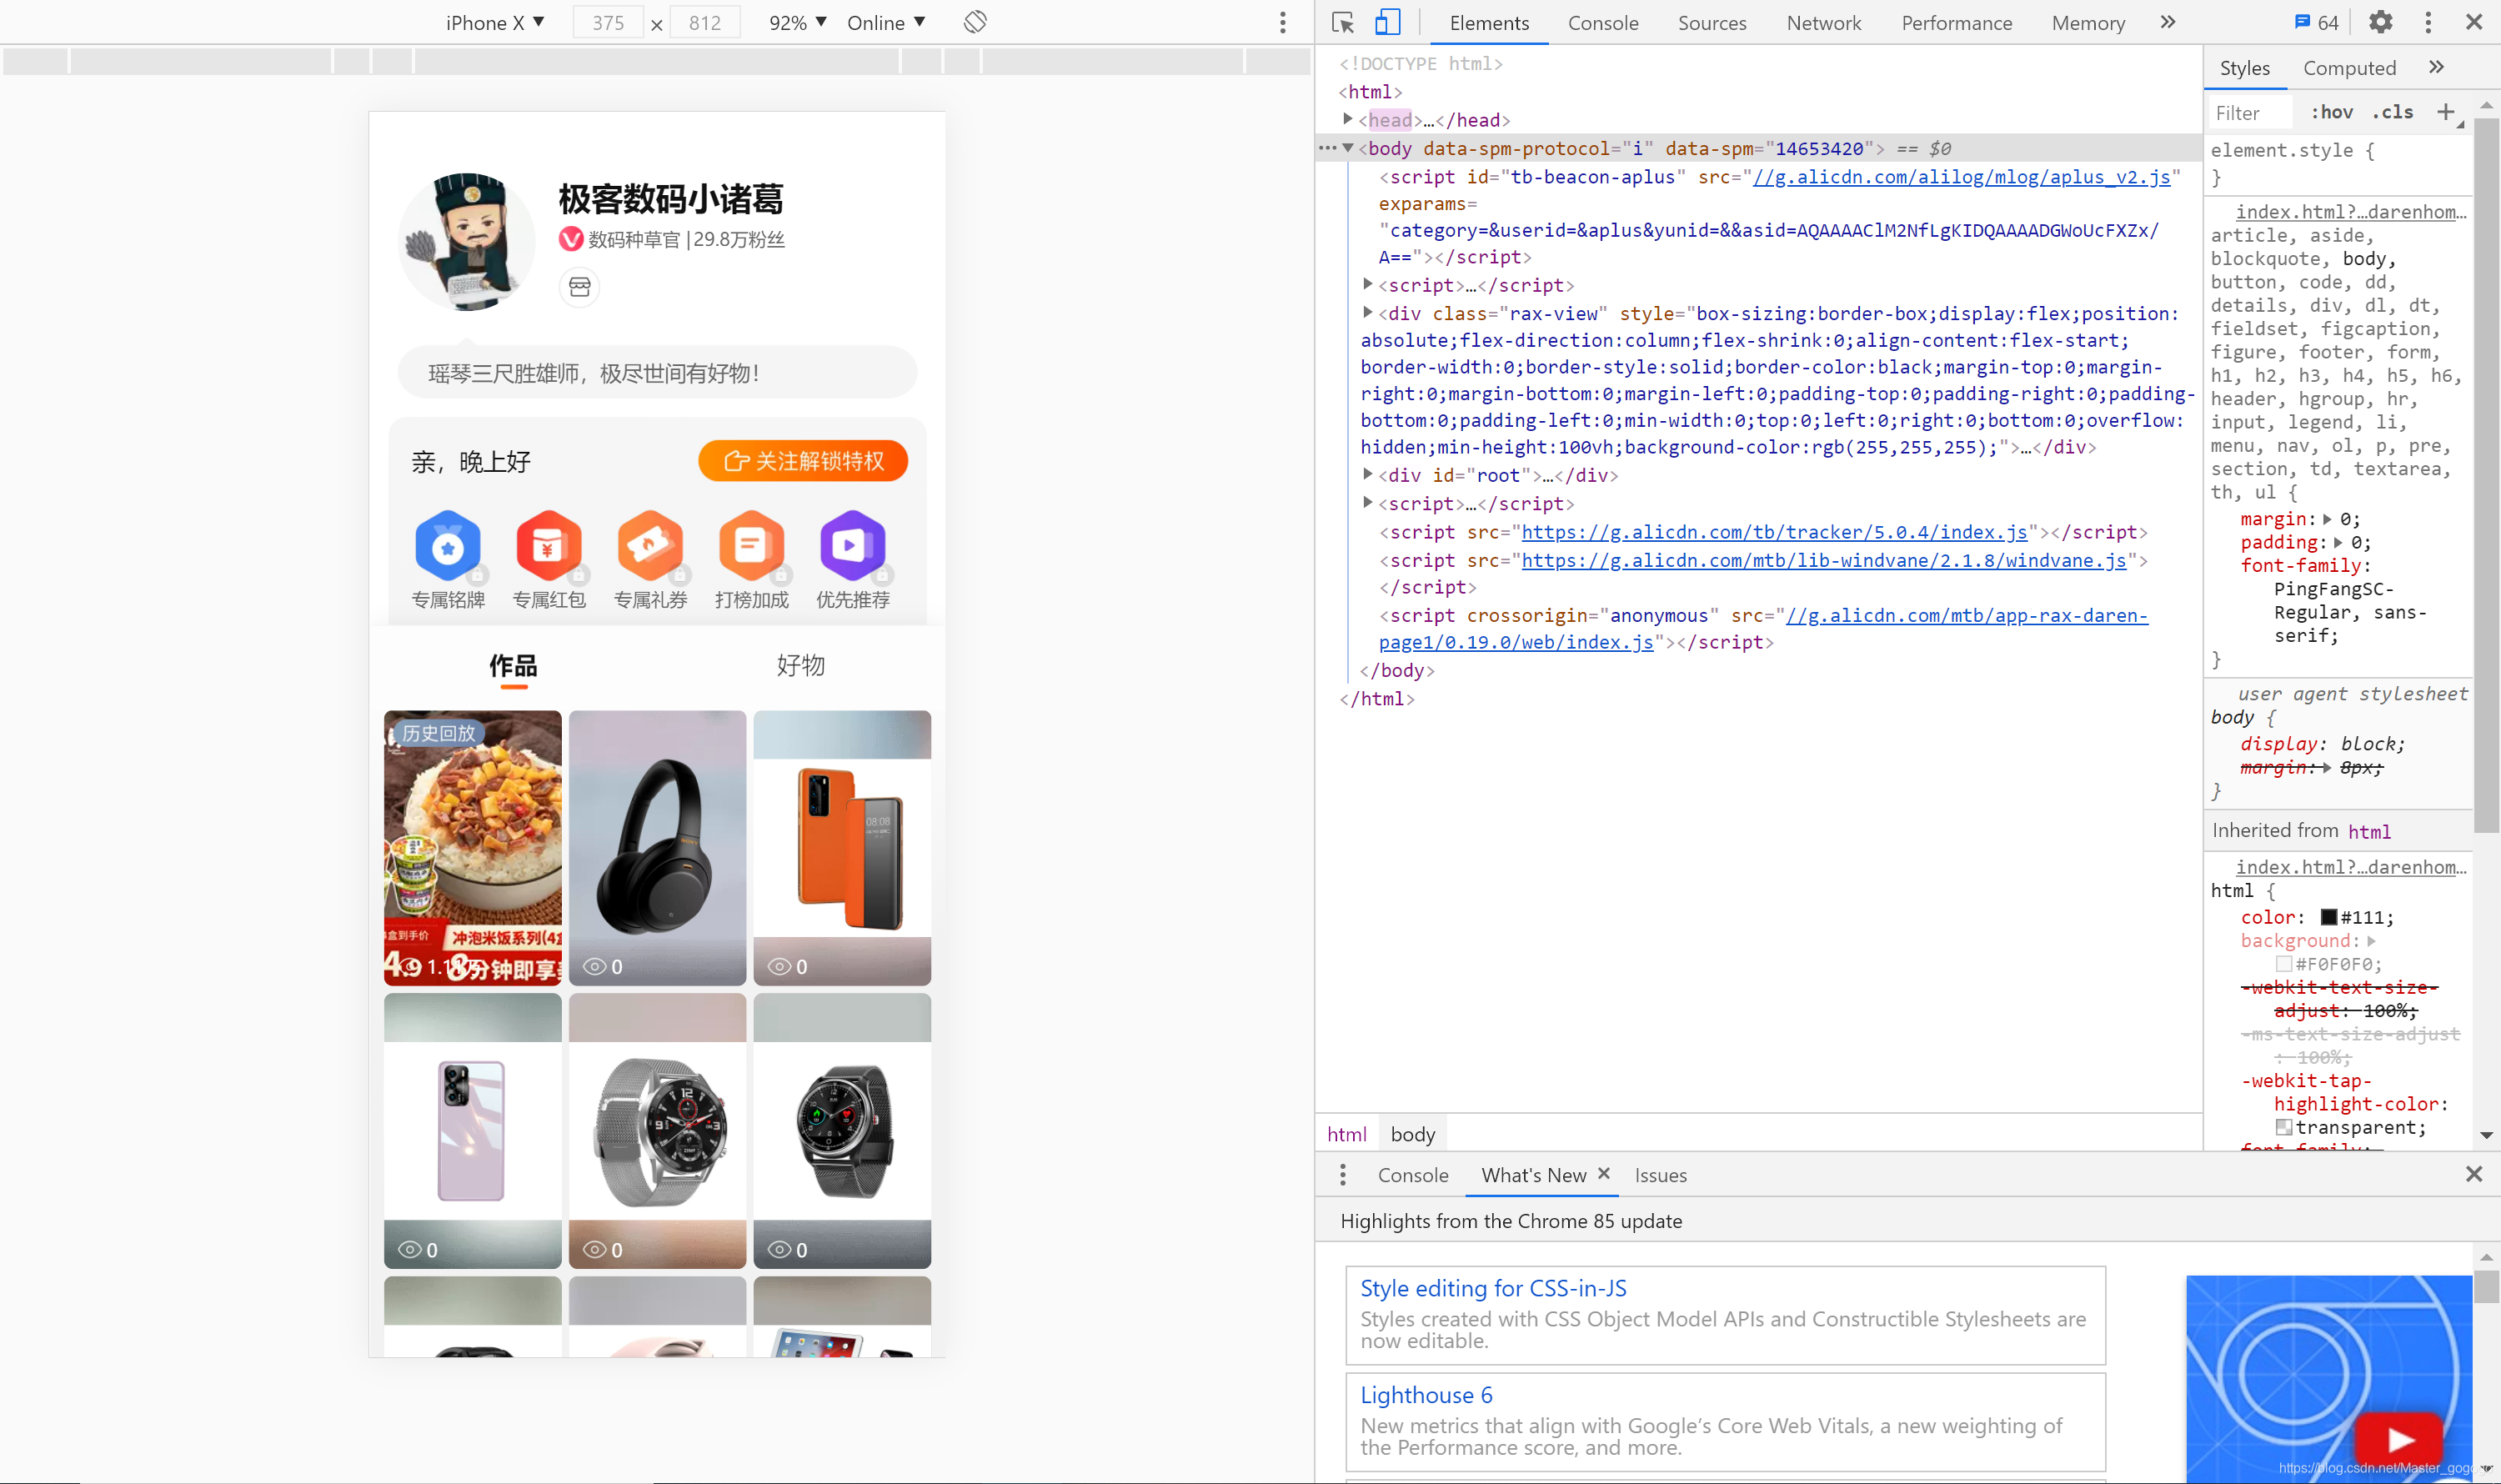Open the black headphones product thumbnail
This screenshot has height=1484, width=2501.
(x=657, y=848)
